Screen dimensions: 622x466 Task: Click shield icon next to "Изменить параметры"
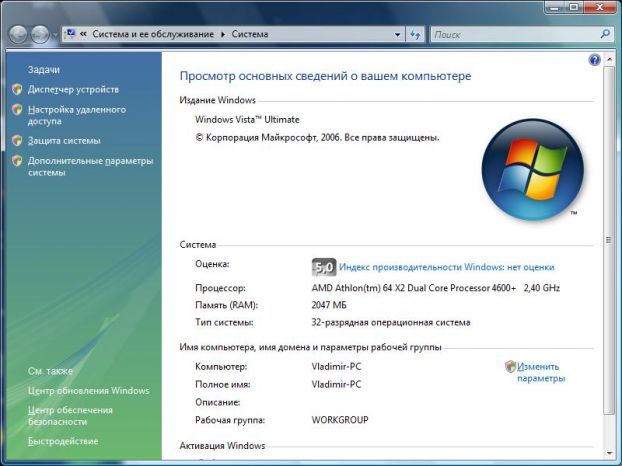click(x=511, y=366)
